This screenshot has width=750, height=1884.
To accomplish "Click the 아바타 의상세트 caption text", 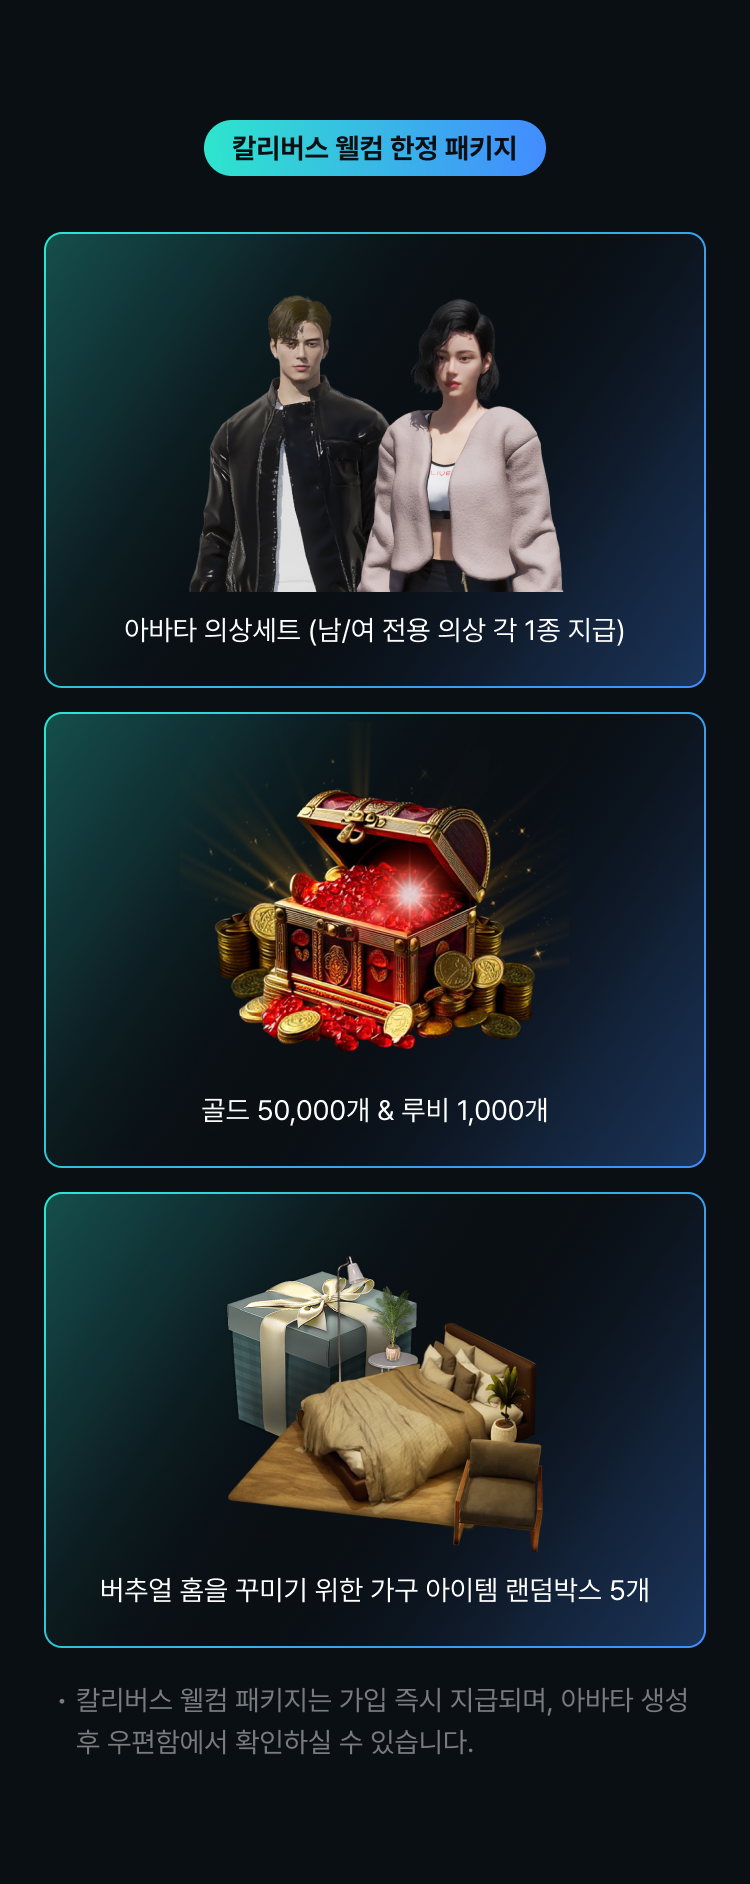I will (374, 630).
